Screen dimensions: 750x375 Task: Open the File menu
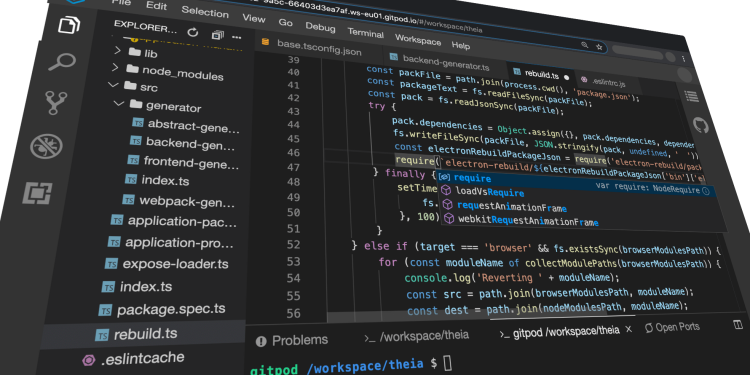[121, 2]
